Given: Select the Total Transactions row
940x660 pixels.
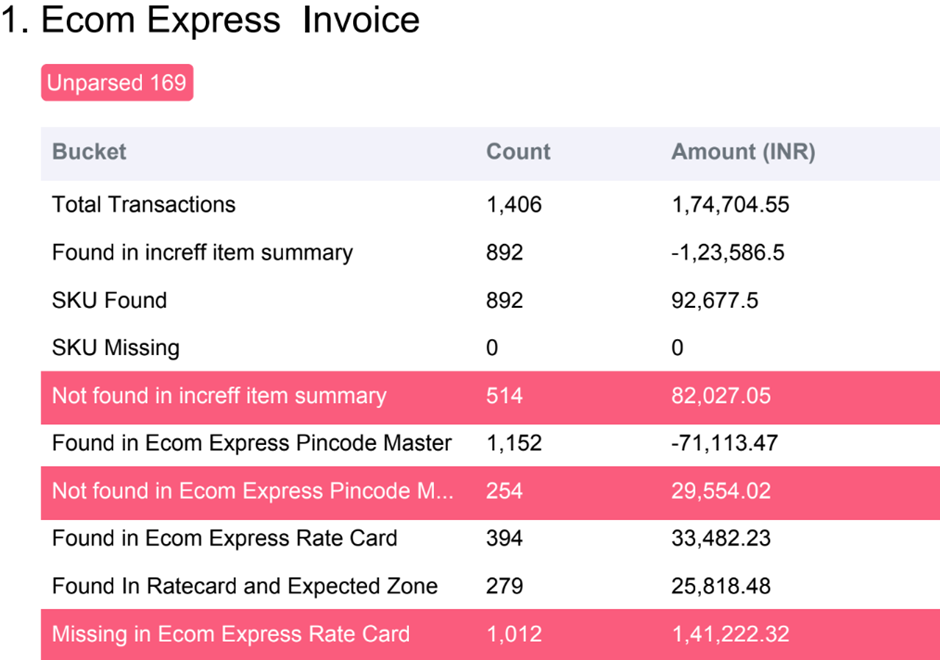Looking at the screenshot, I should (x=490, y=204).
